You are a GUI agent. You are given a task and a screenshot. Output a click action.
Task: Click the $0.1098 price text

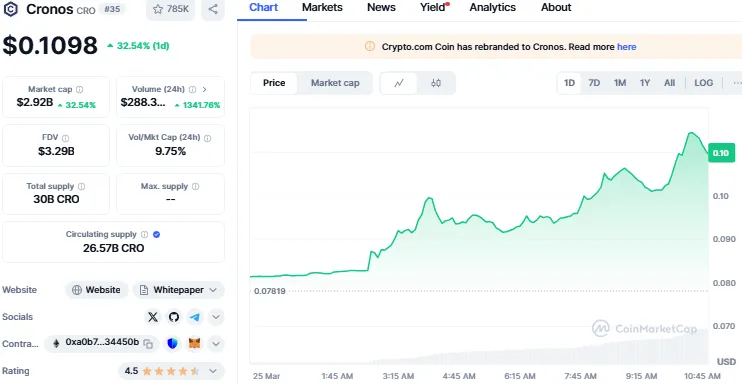pos(50,45)
